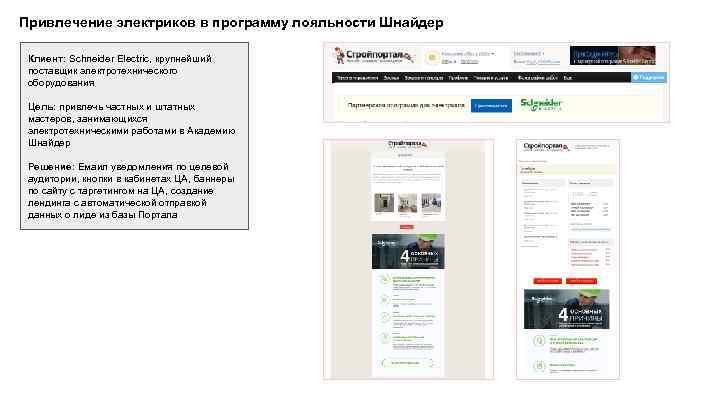
Task: Click the Стройпортал logo atop the beige email mockup
Action: (407, 144)
